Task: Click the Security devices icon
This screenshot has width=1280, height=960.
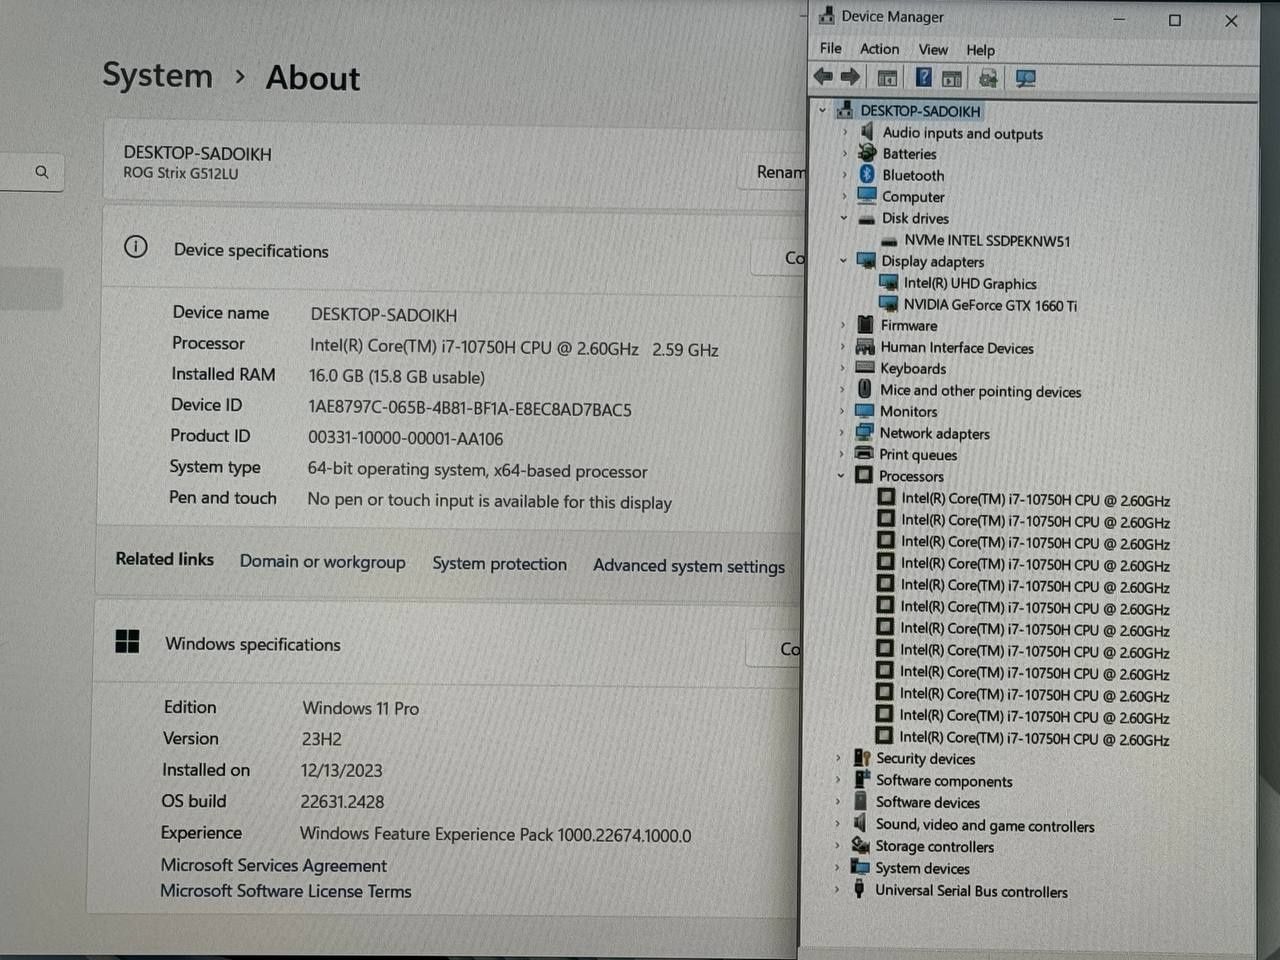Action: (x=862, y=758)
